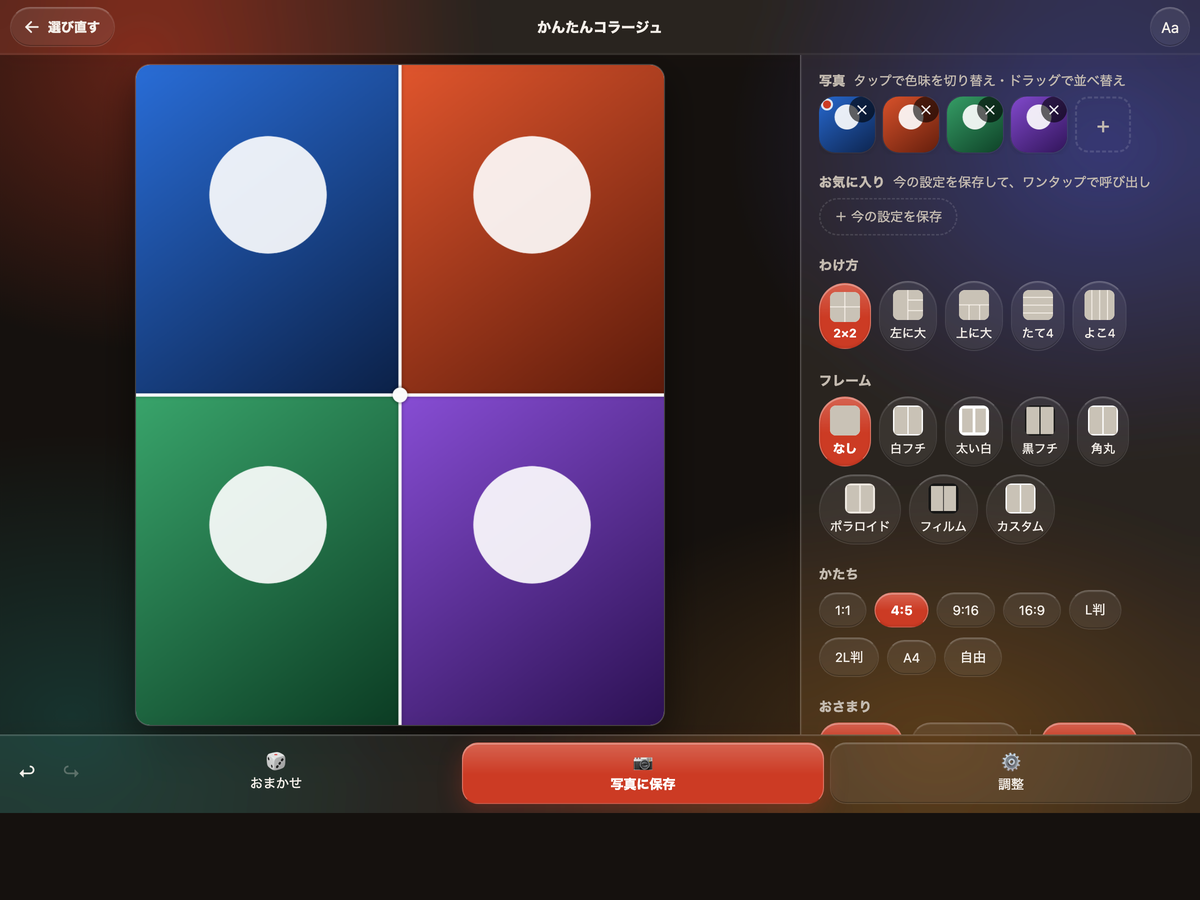1200x900 pixels.
Task: Click the center divider handle on the collage
Action: point(400,395)
